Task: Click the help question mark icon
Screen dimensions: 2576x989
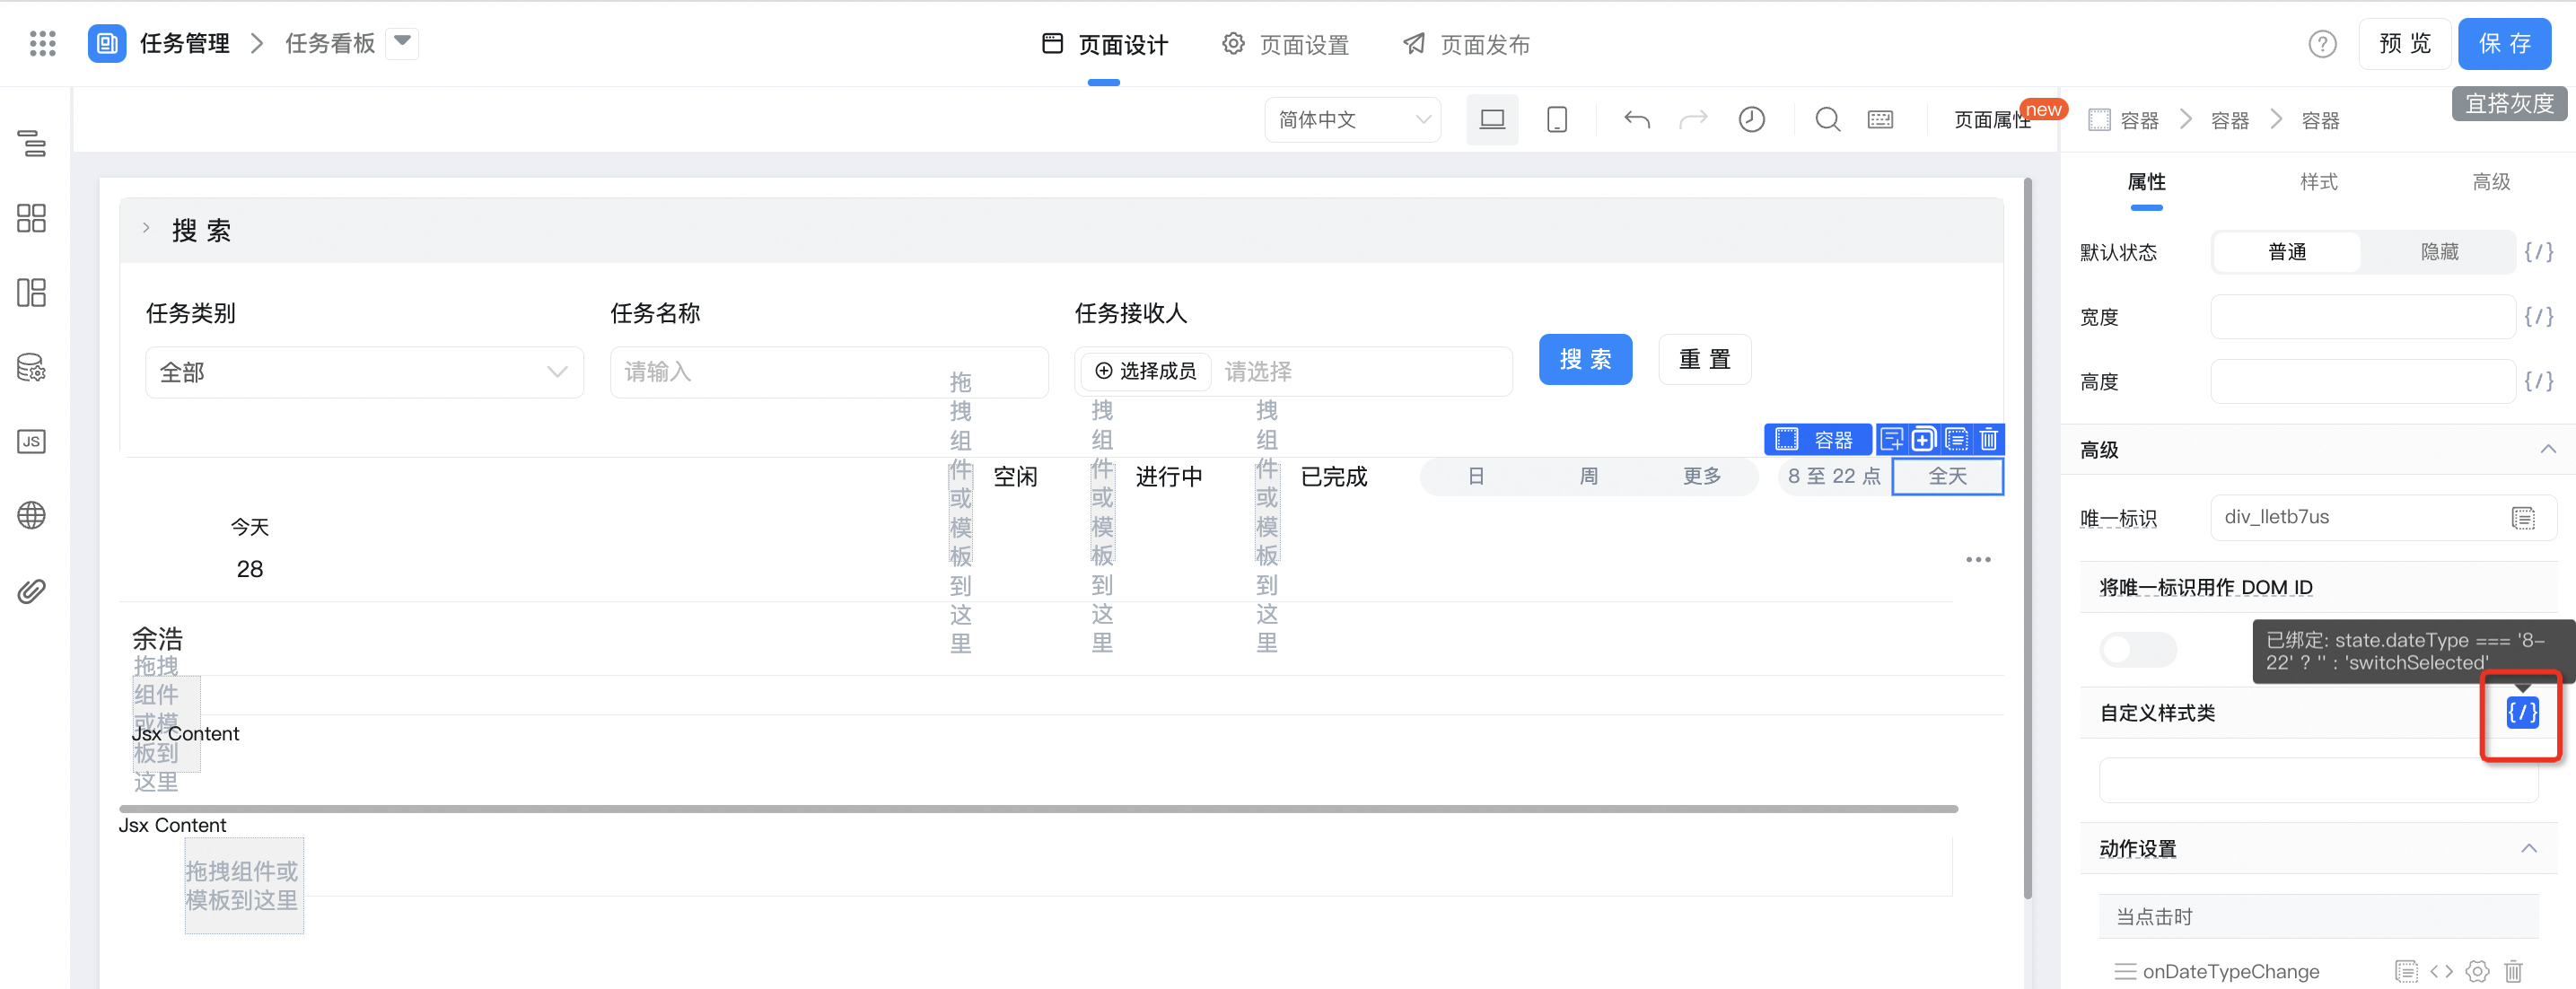Action: 2322,44
